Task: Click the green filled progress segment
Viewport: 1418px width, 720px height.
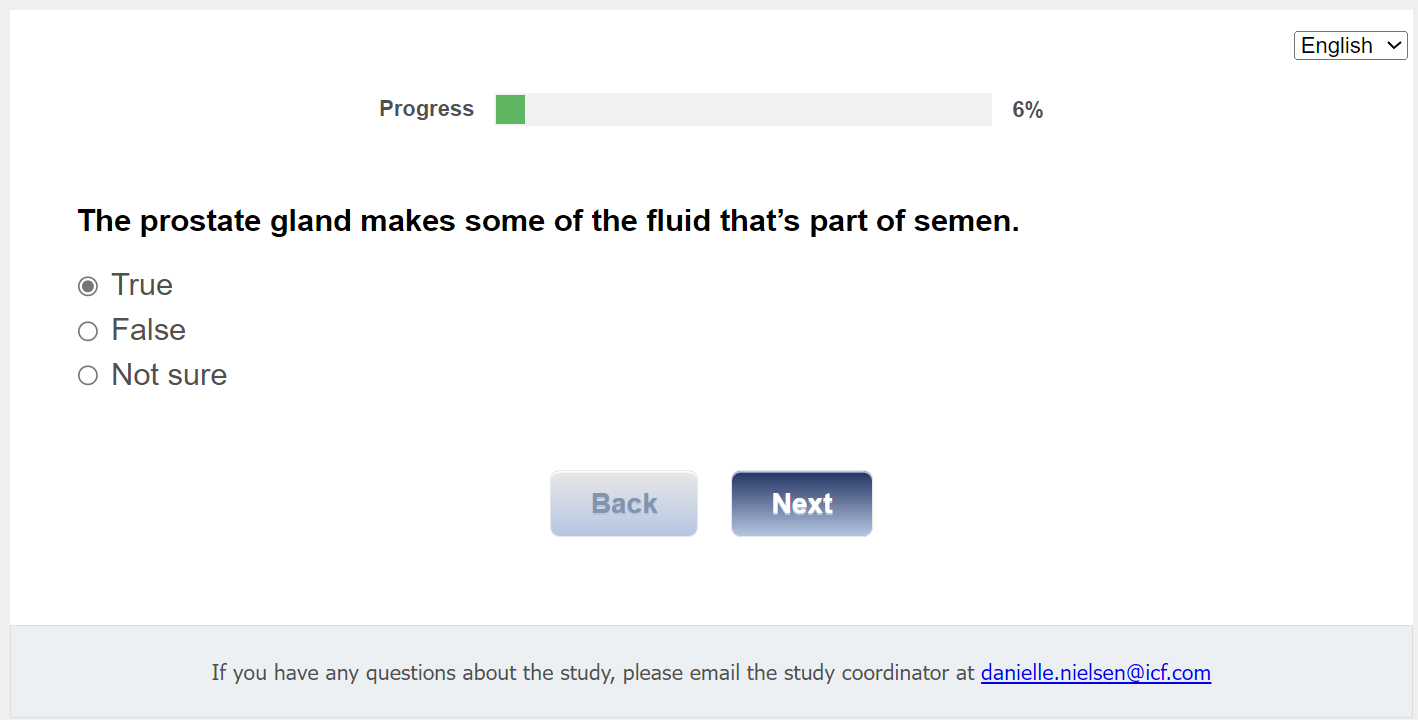Action: tap(510, 110)
